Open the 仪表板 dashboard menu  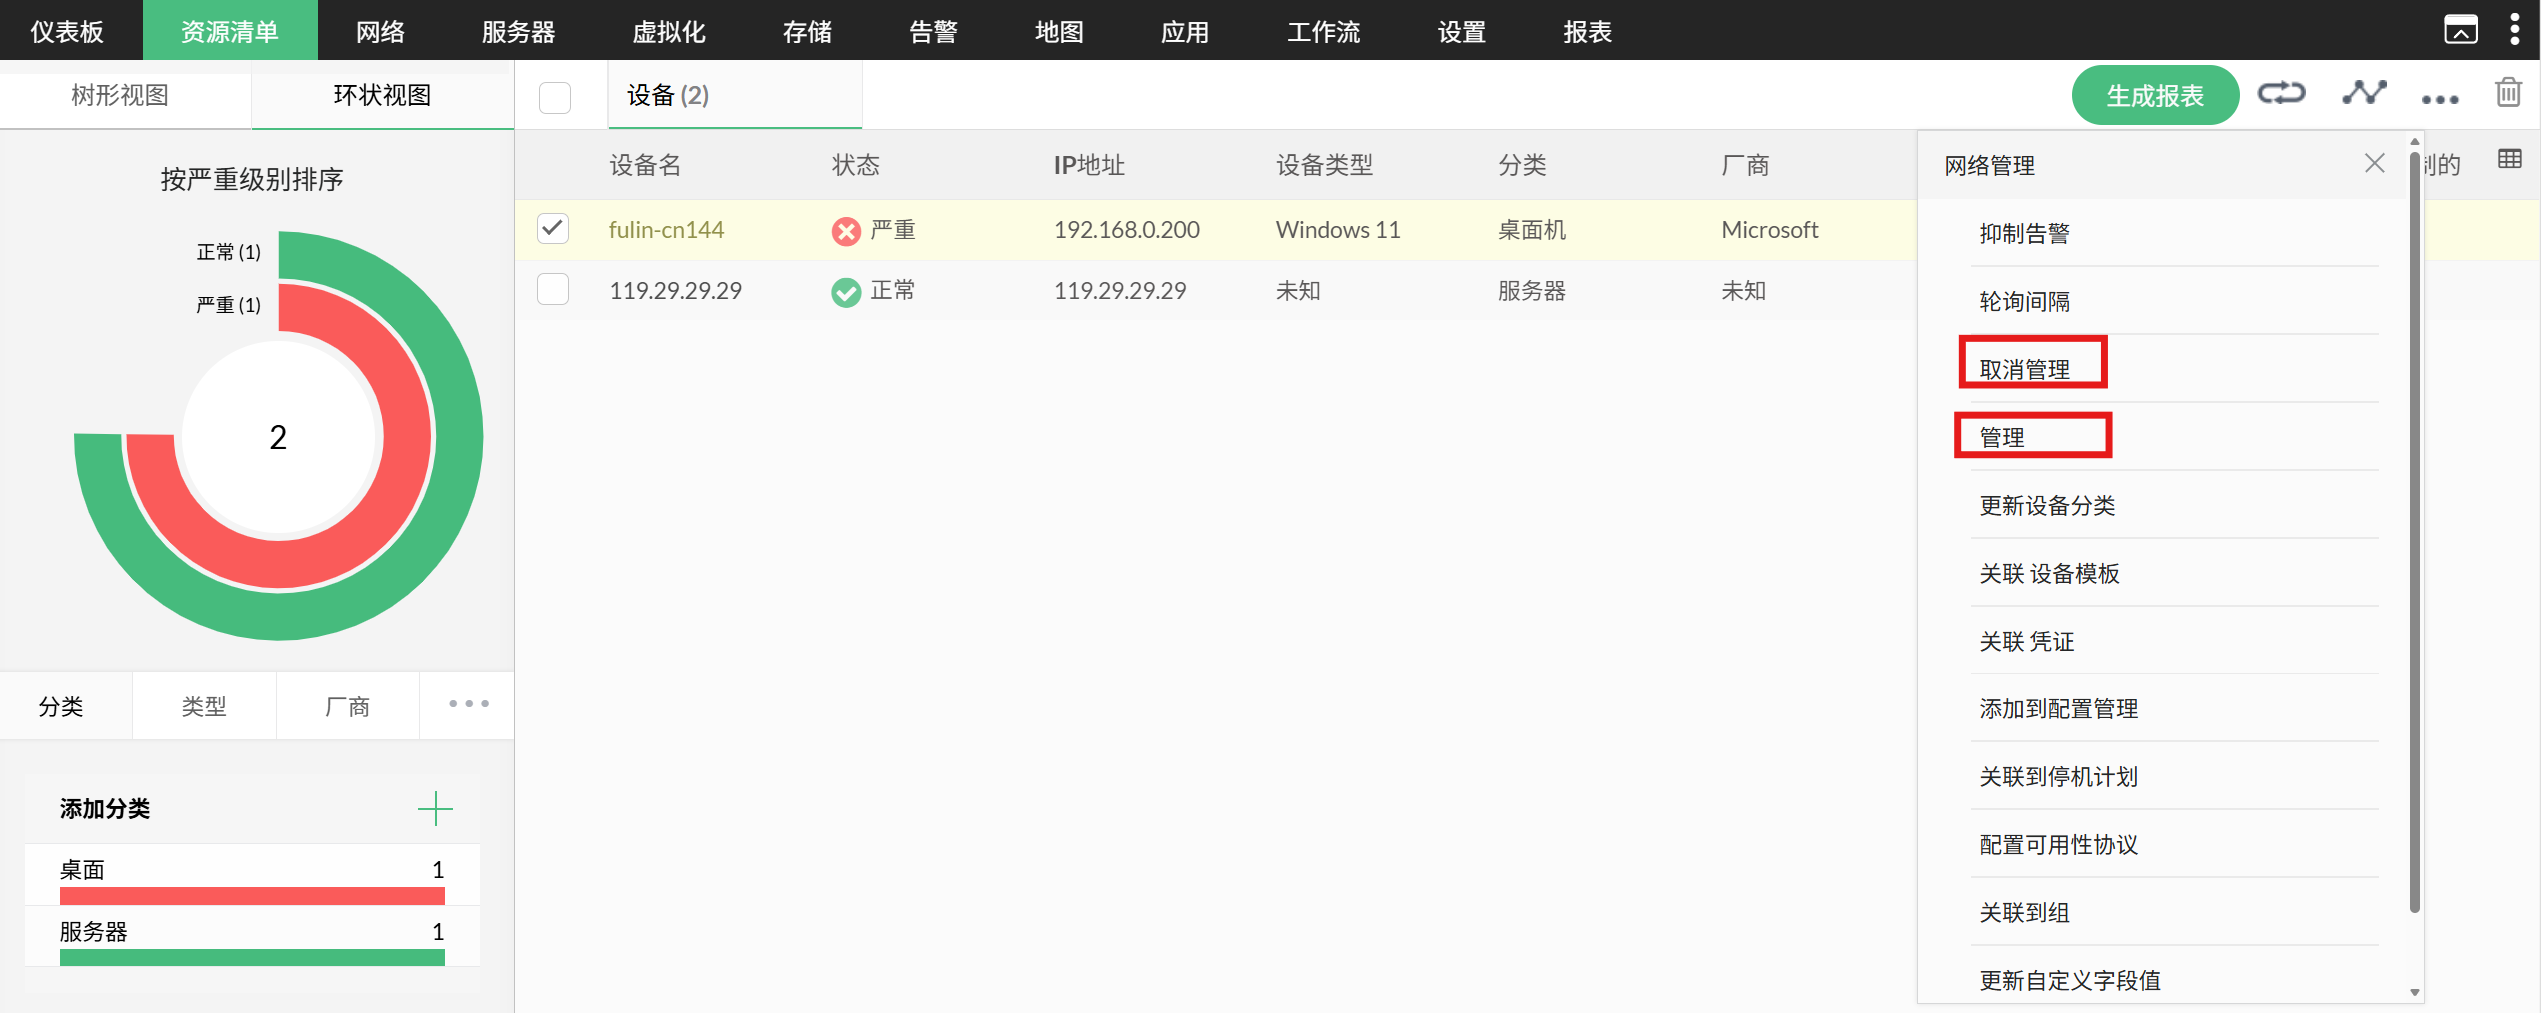click(x=67, y=31)
